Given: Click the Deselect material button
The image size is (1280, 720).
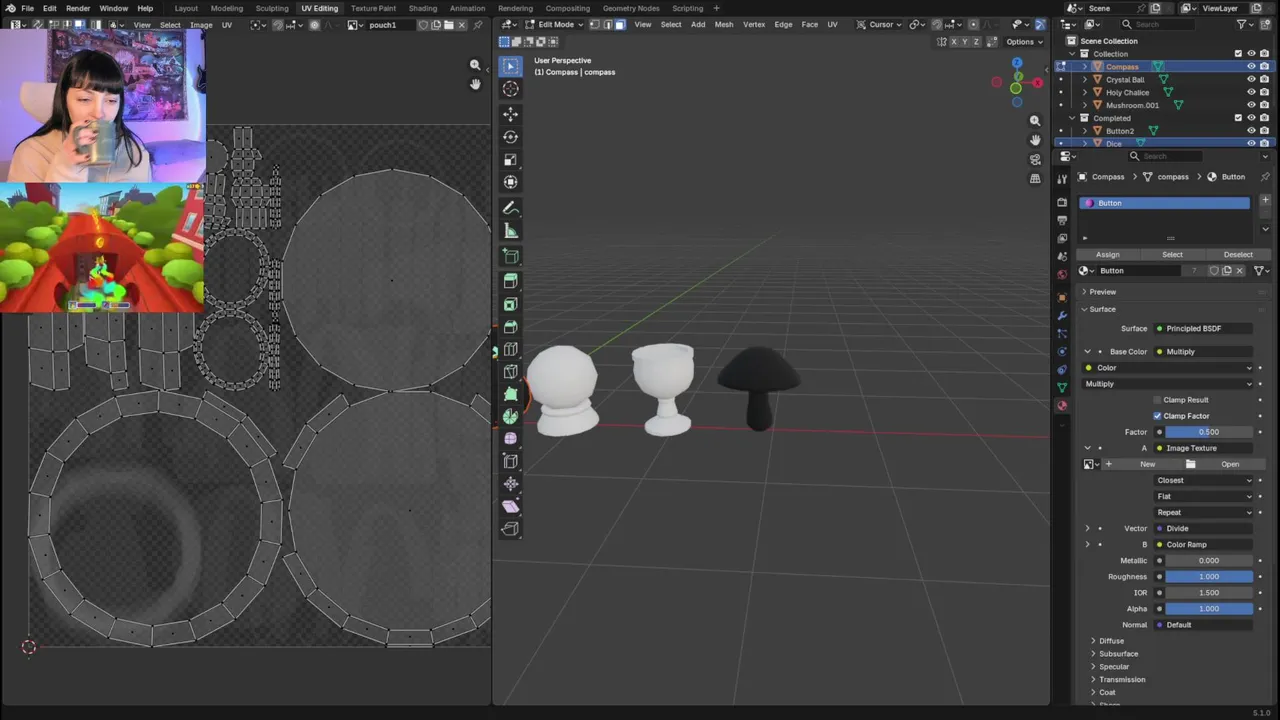Looking at the screenshot, I should [1238, 255].
